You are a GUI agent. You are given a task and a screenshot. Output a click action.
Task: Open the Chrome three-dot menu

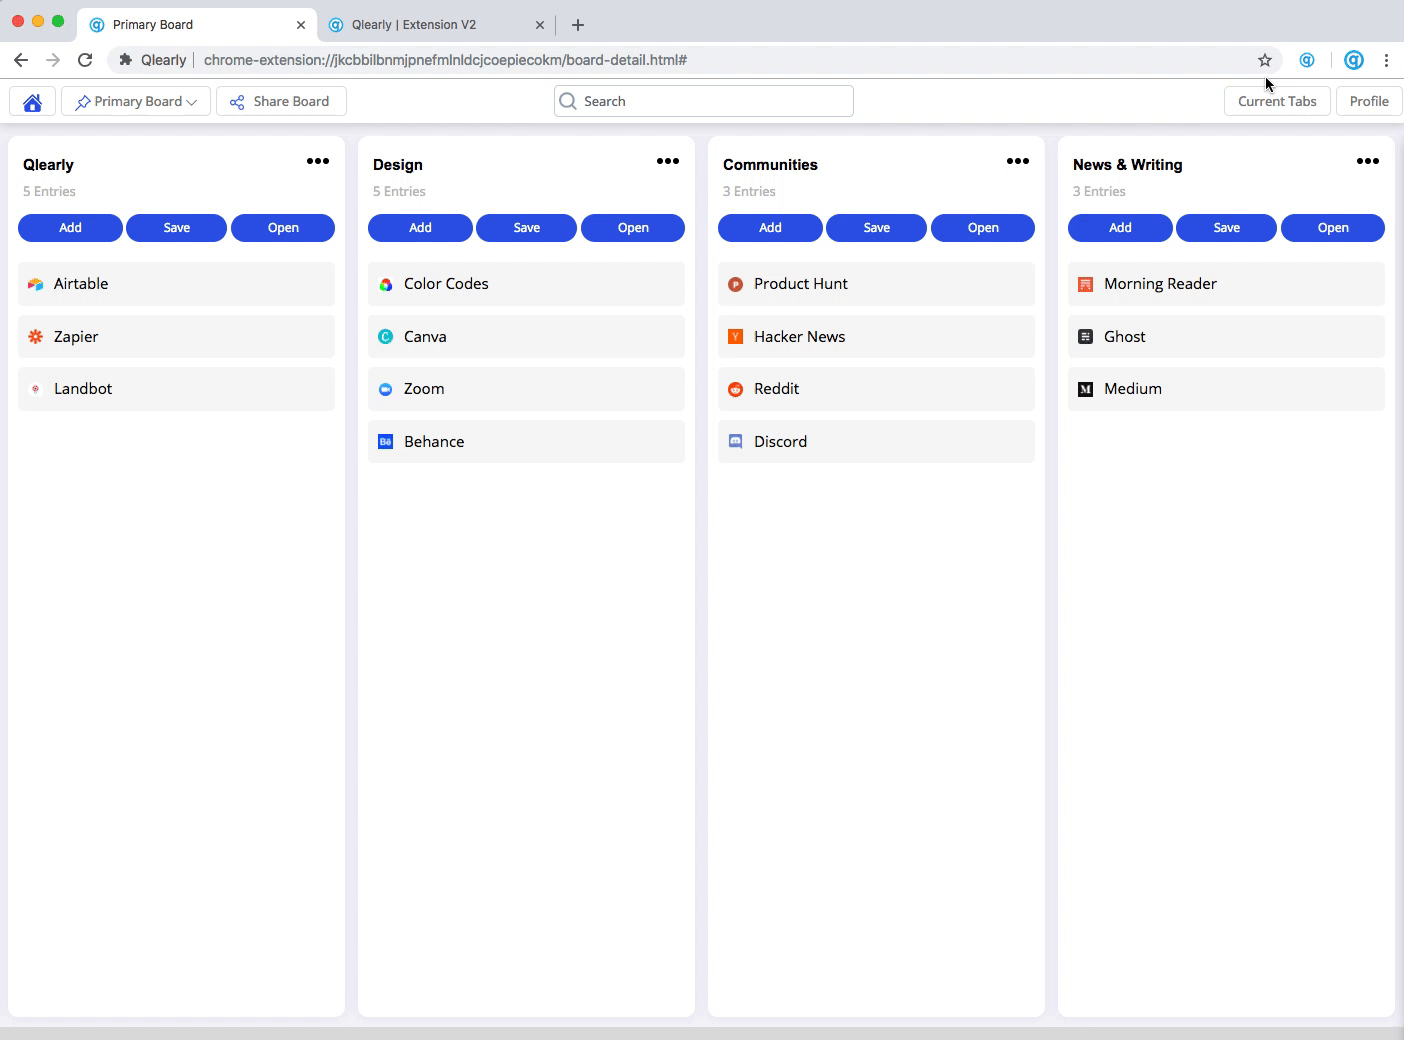[x=1386, y=60]
